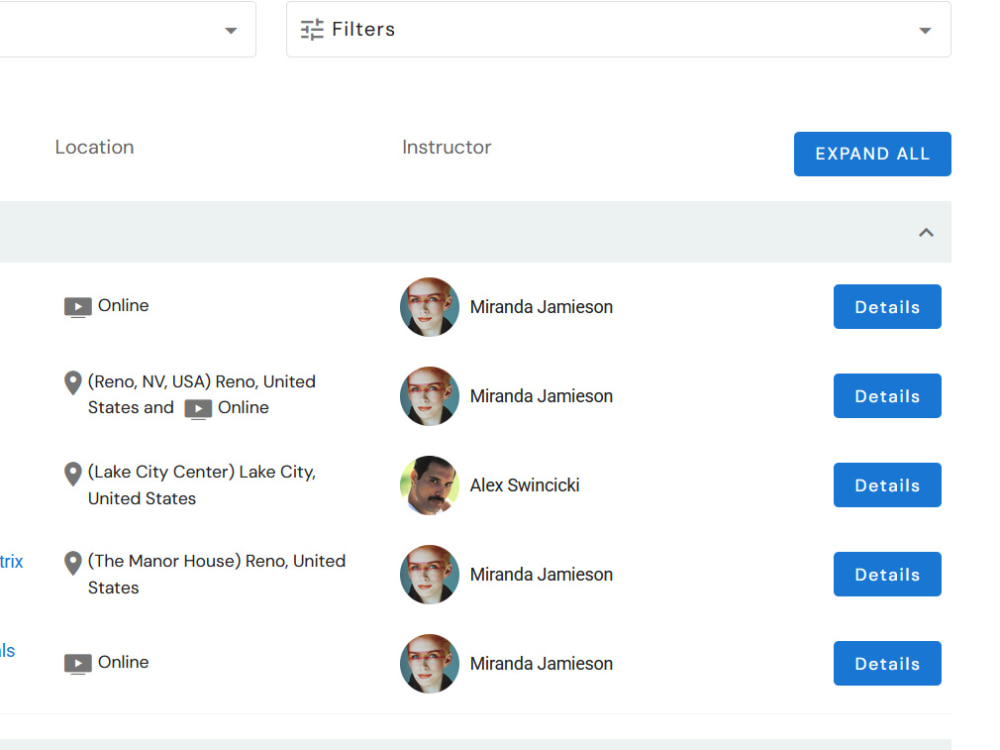Viewport: 1000px width, 750px height.
Task: Click Miranda Jamieson's avatar in first row
Action: click(429, 307)
